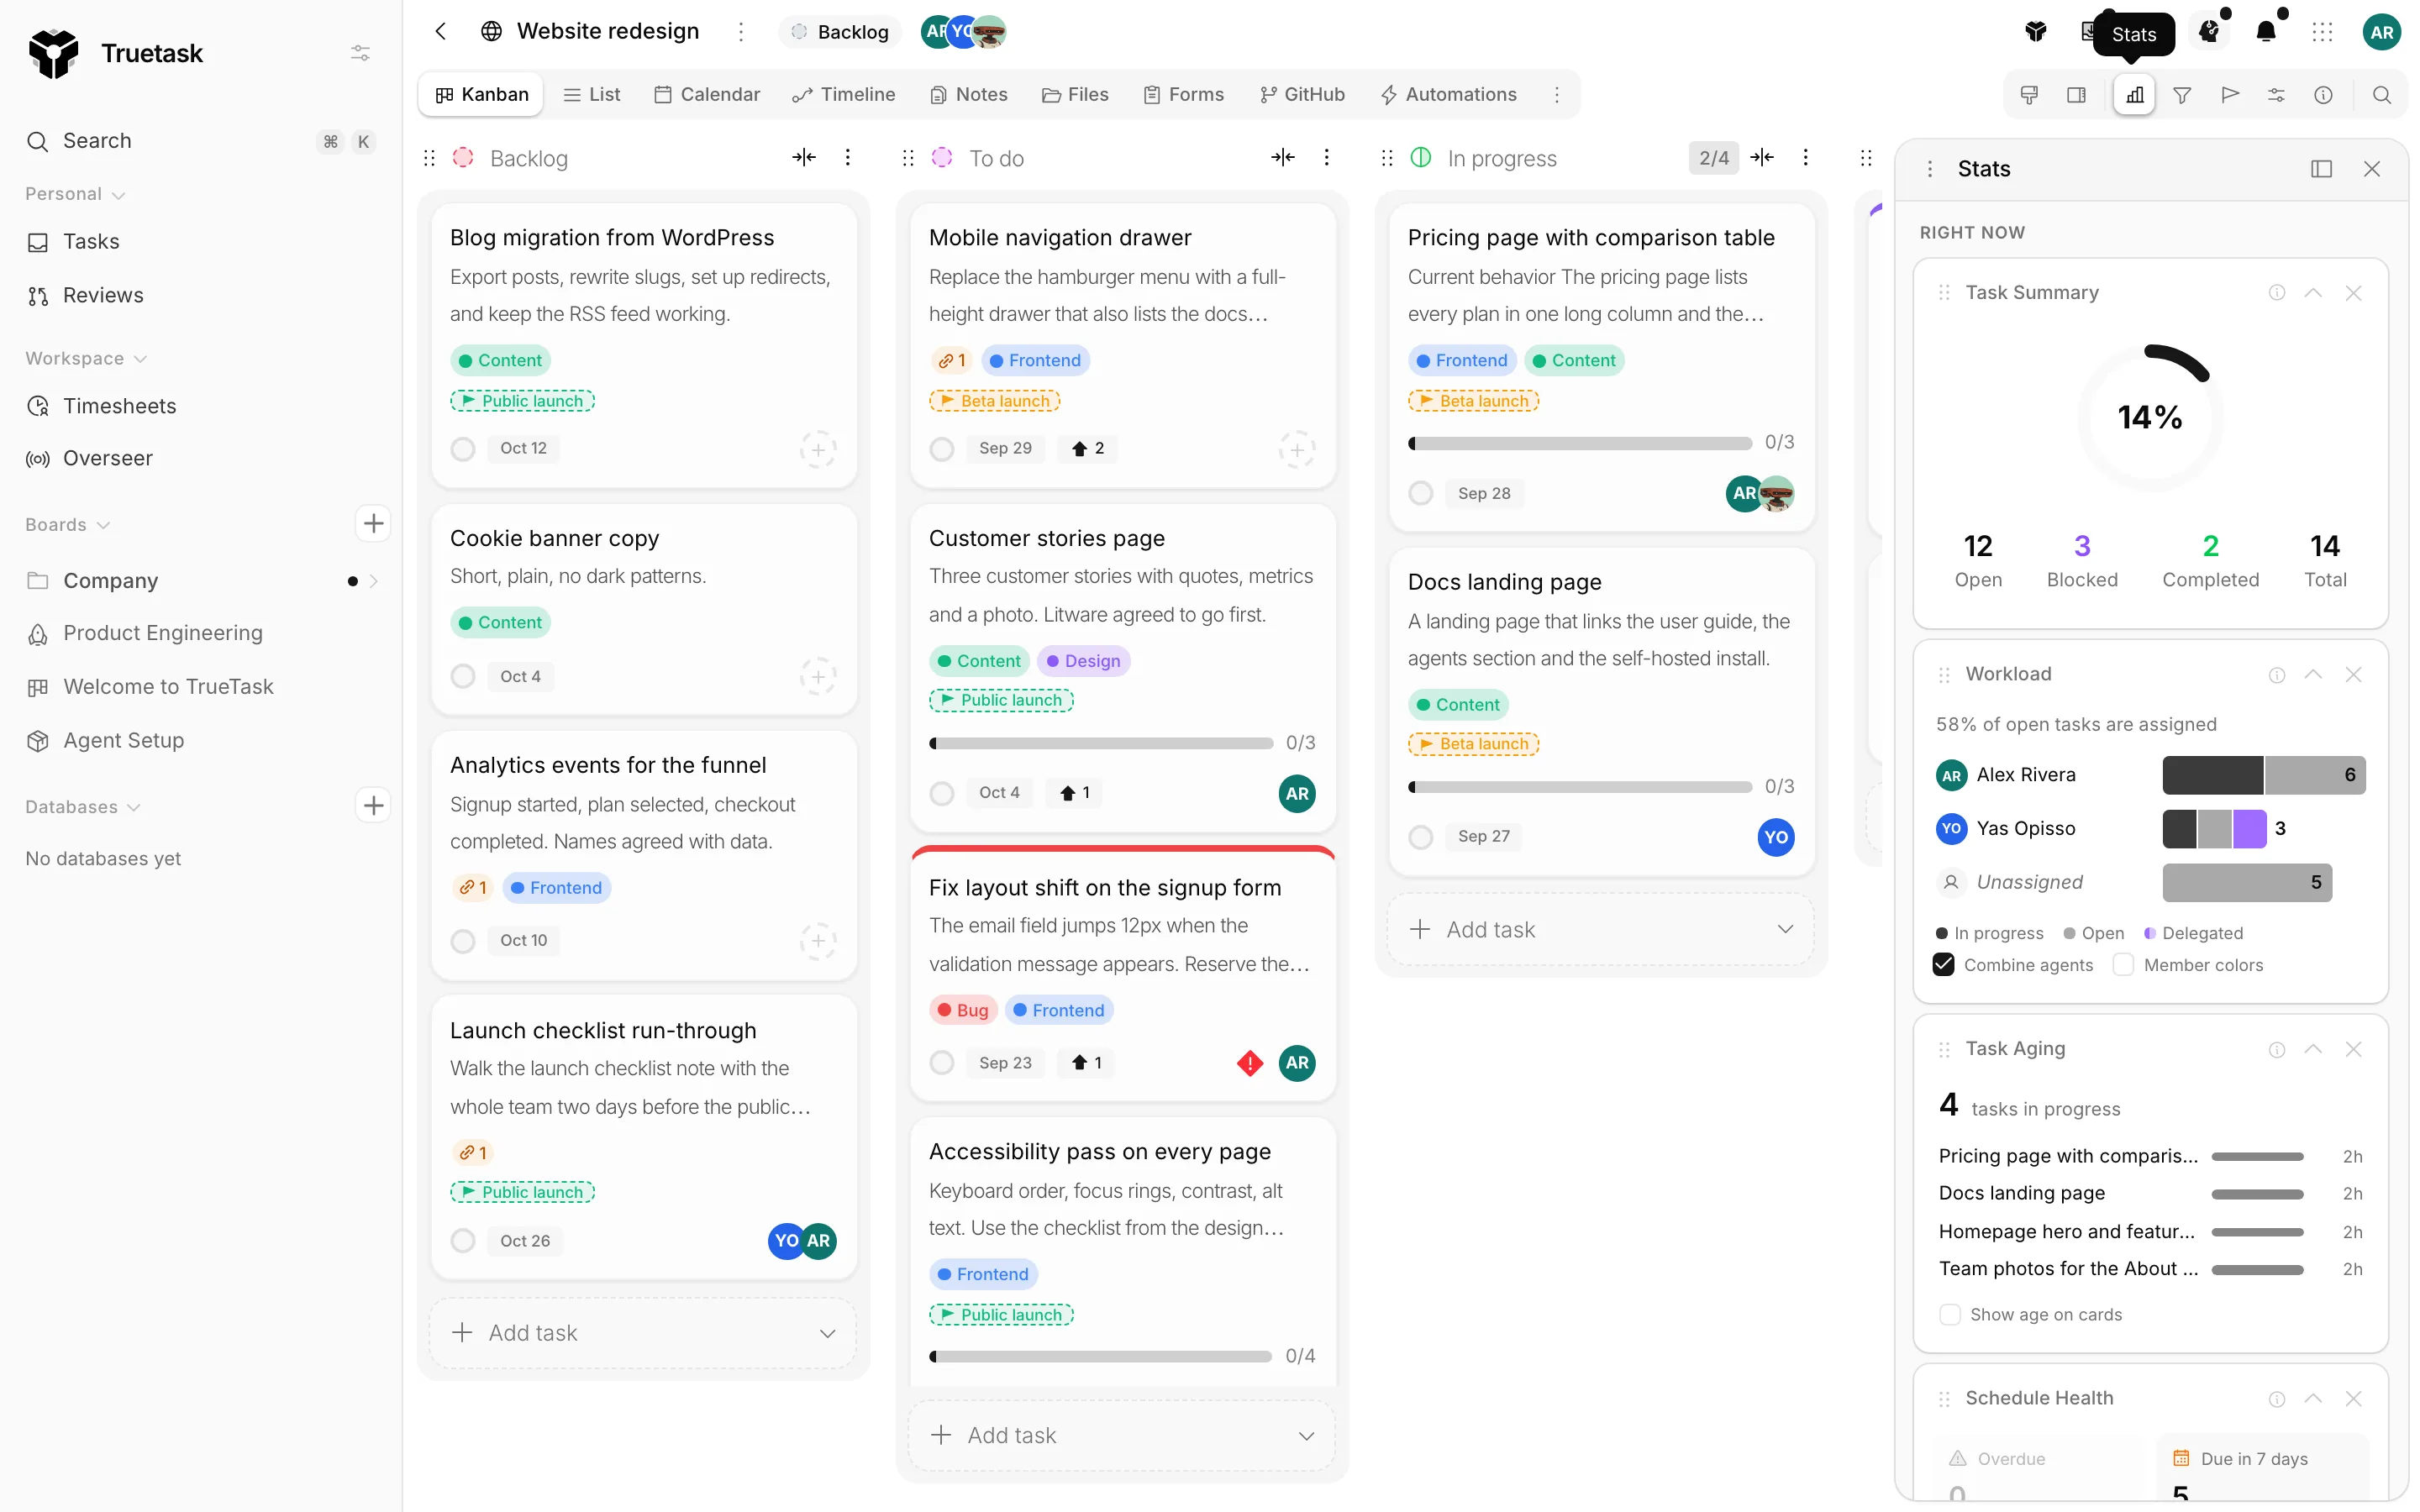Image resolution: width=2420 pixels, height=1512 pixels.
Task: Open the To do column options menu
Action: [x=1326, y=157]
